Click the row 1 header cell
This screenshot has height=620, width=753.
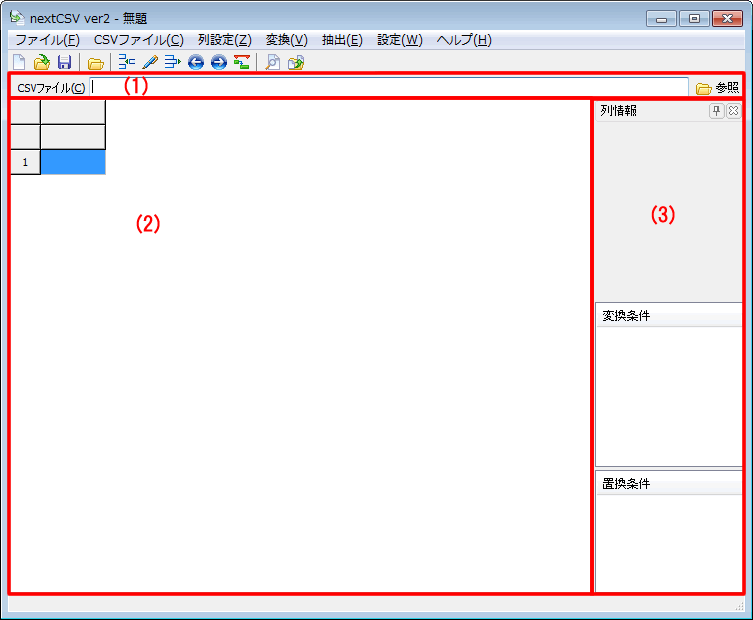tap(25, 162)
